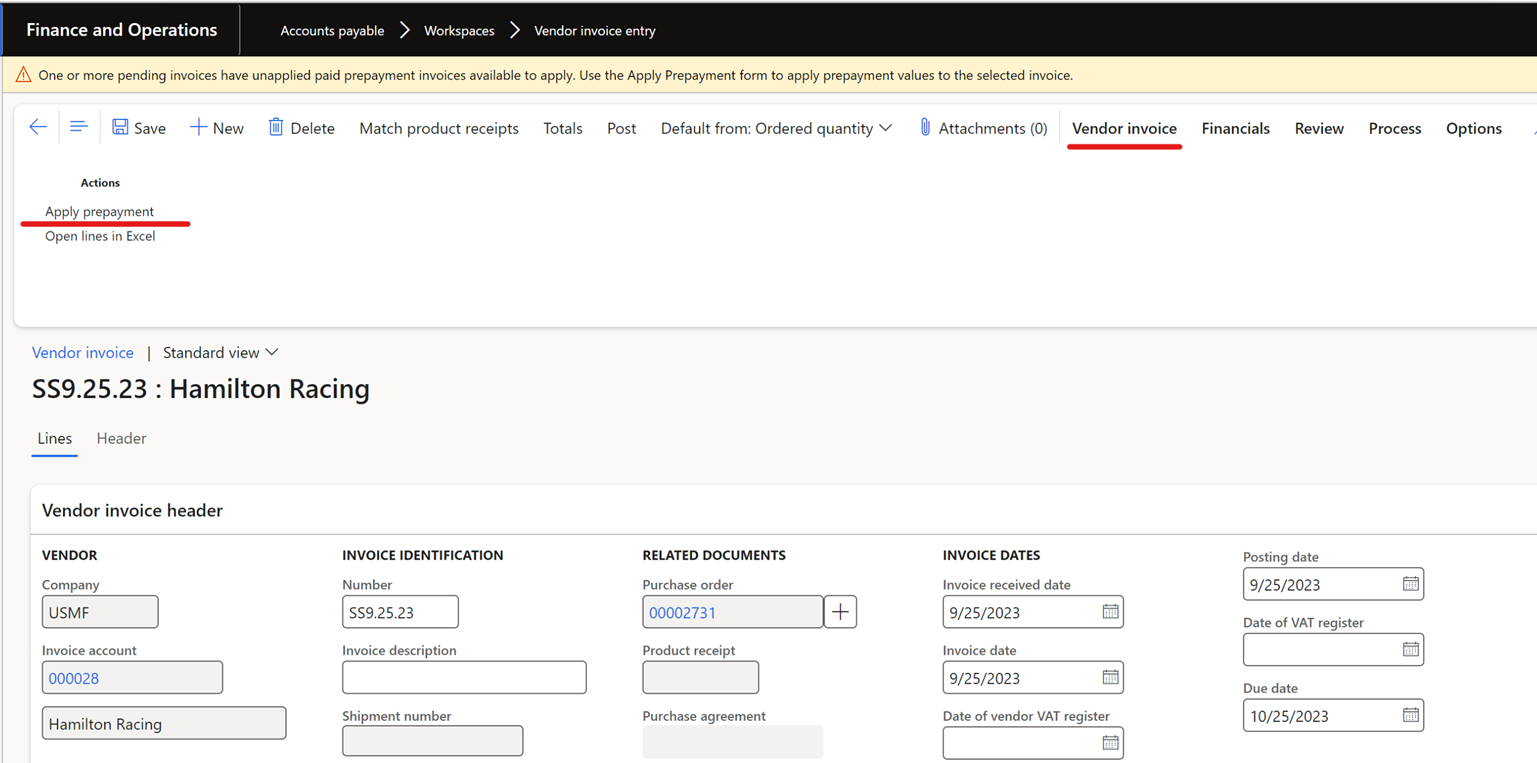Click the Invoice description input field

(464, 677)
